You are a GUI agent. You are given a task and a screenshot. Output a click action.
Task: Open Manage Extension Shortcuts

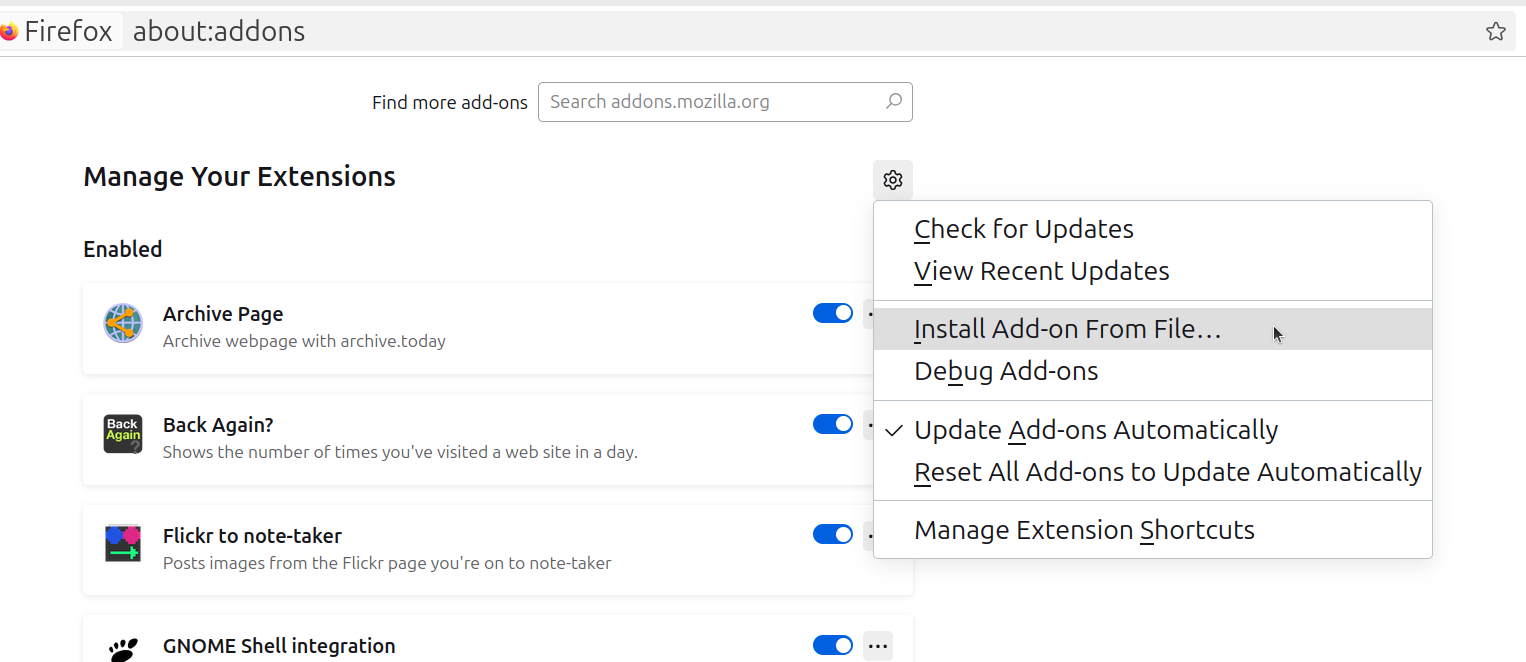pyautogui.click(x=1084, y=530)
